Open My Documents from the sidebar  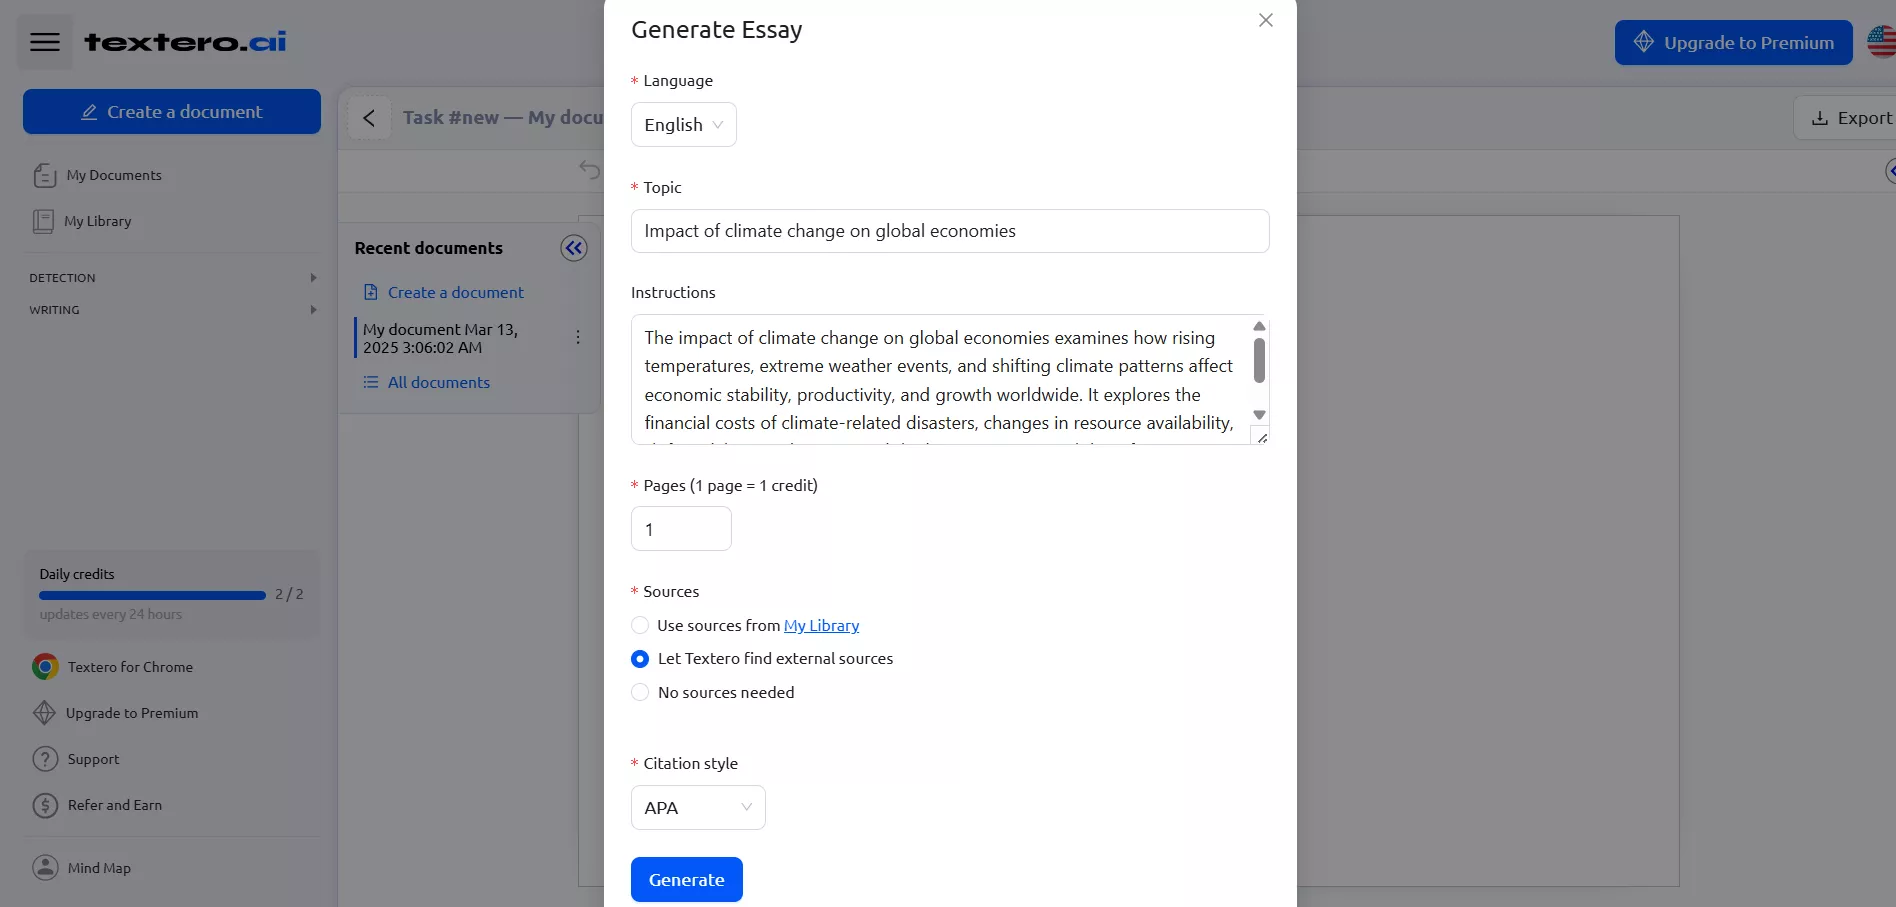(x=113, y=175)
